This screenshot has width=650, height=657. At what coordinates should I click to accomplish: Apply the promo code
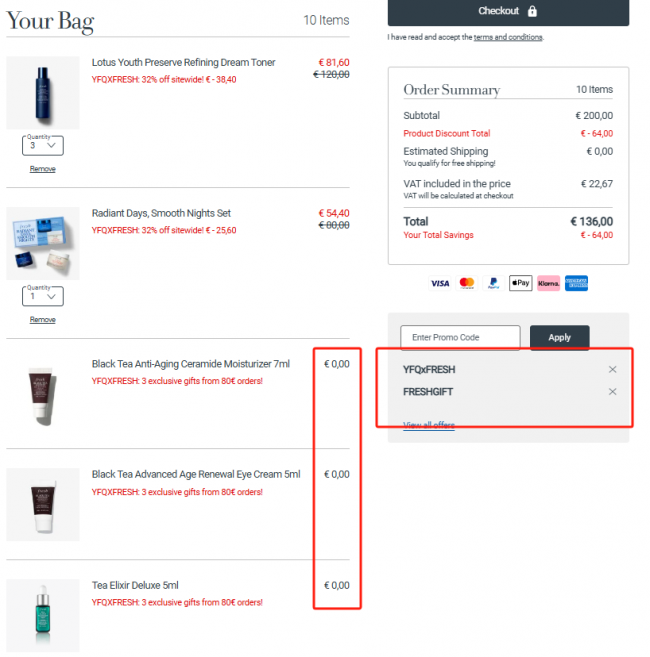tap(559, 337)
